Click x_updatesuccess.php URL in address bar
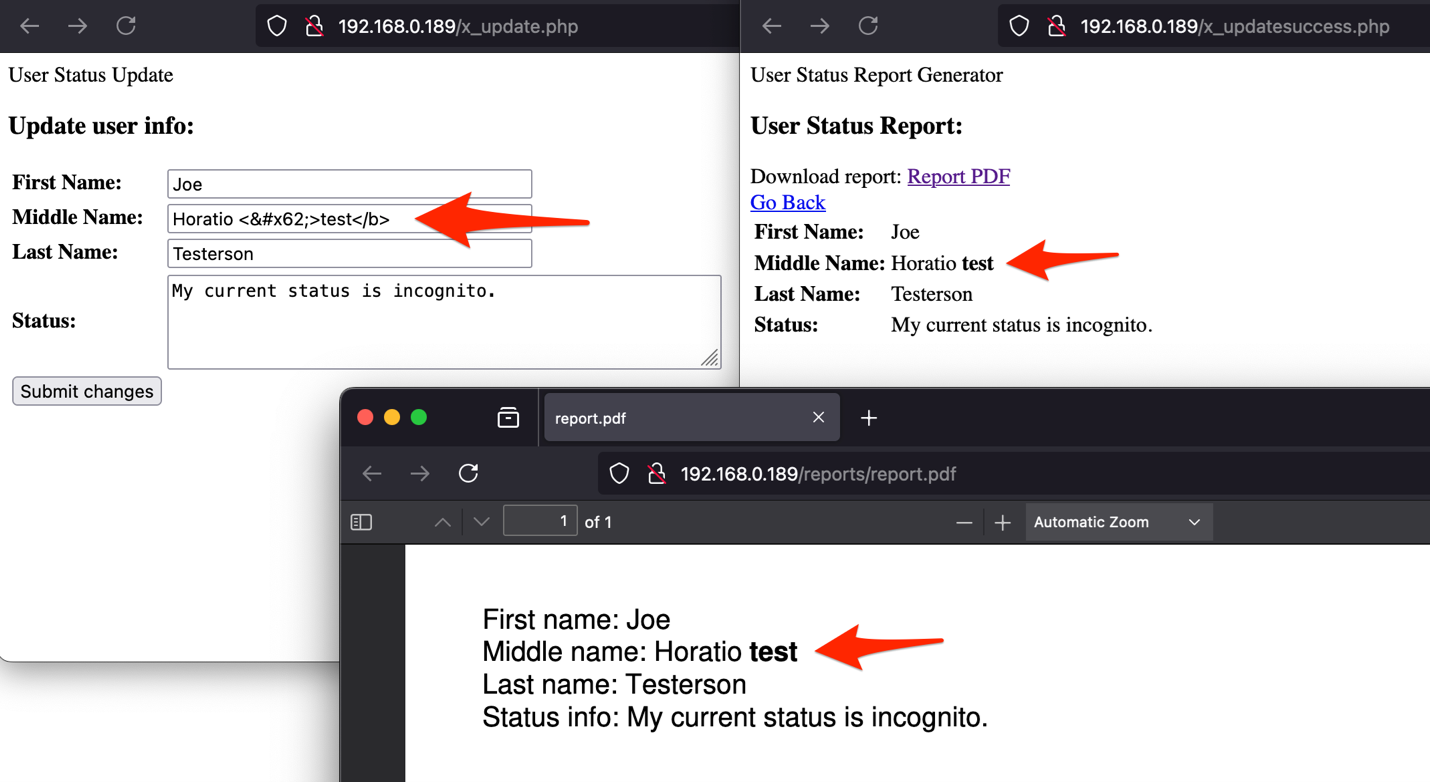This screenshot has width=1430, height=782. [1235, 27]
